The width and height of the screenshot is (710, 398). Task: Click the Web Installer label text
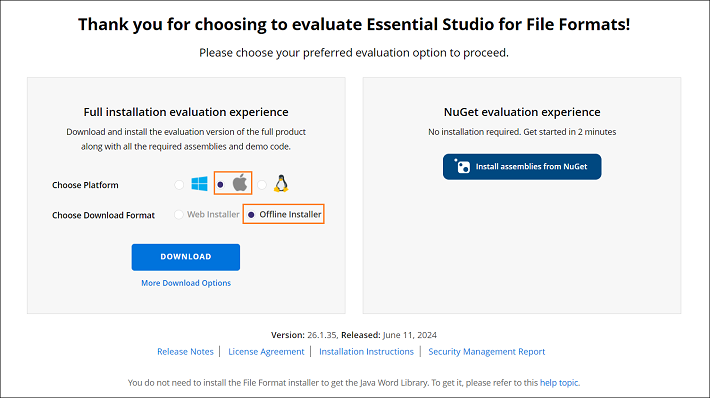[x=213, y=215]
